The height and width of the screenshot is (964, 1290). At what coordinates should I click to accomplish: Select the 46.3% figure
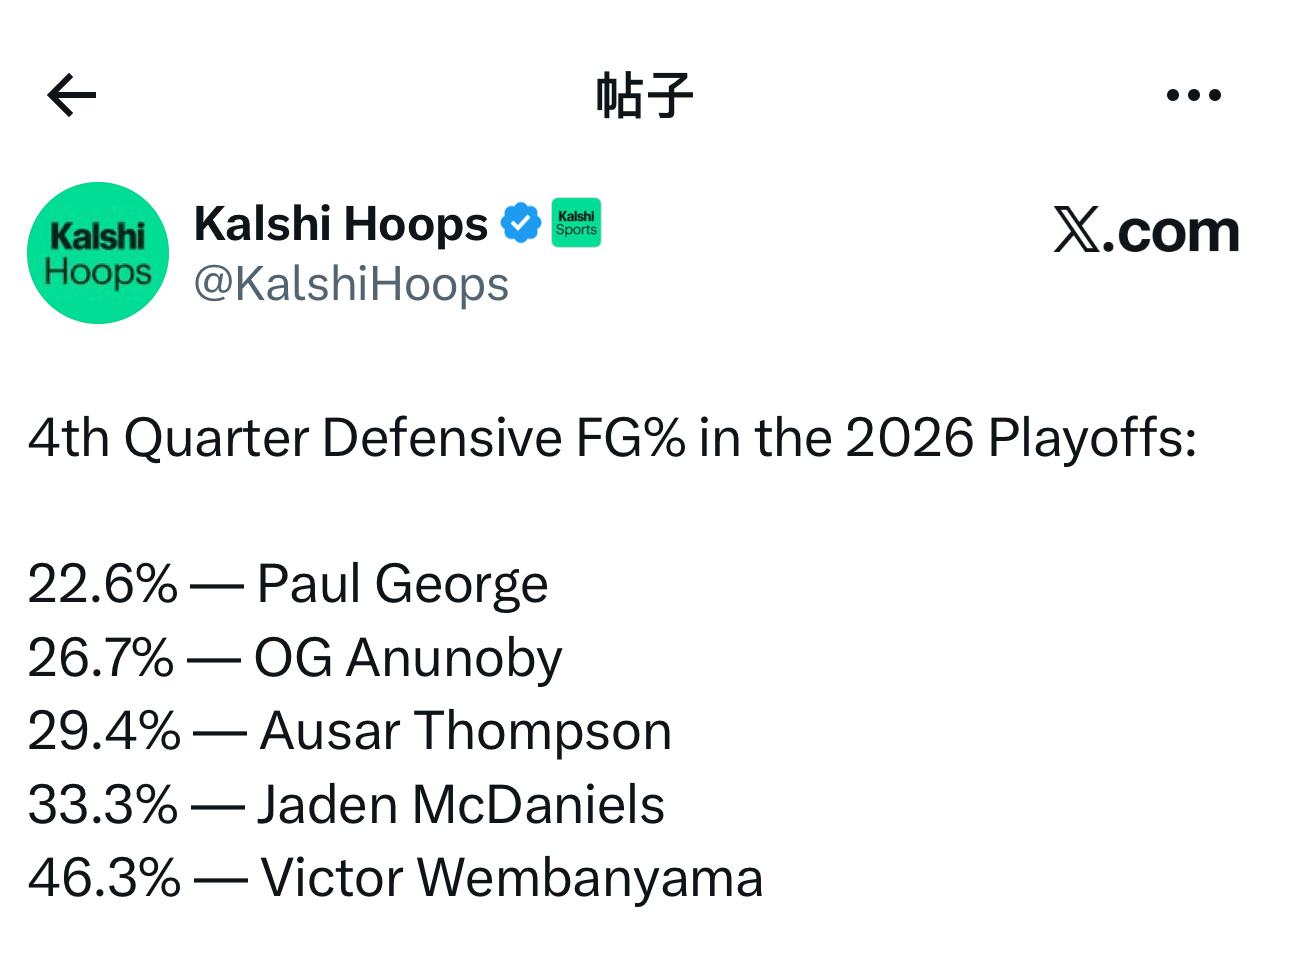click(x=104, y=878)
